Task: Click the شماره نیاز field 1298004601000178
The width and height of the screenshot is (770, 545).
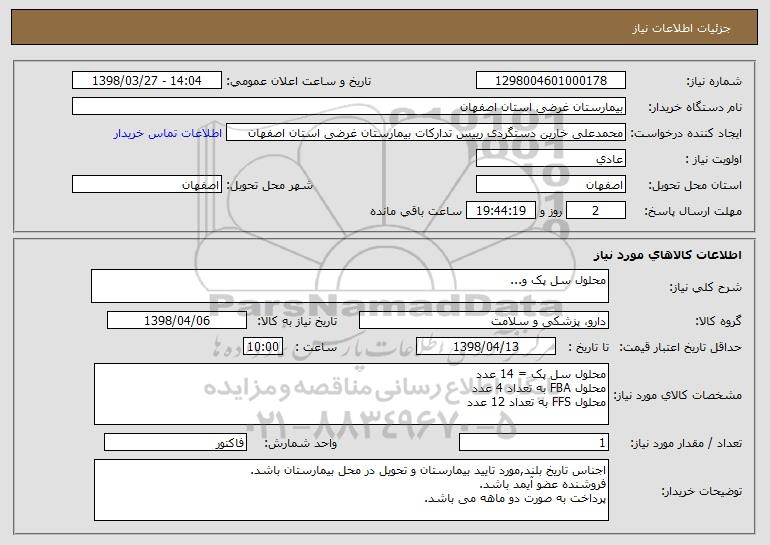Action: point(550,80)
